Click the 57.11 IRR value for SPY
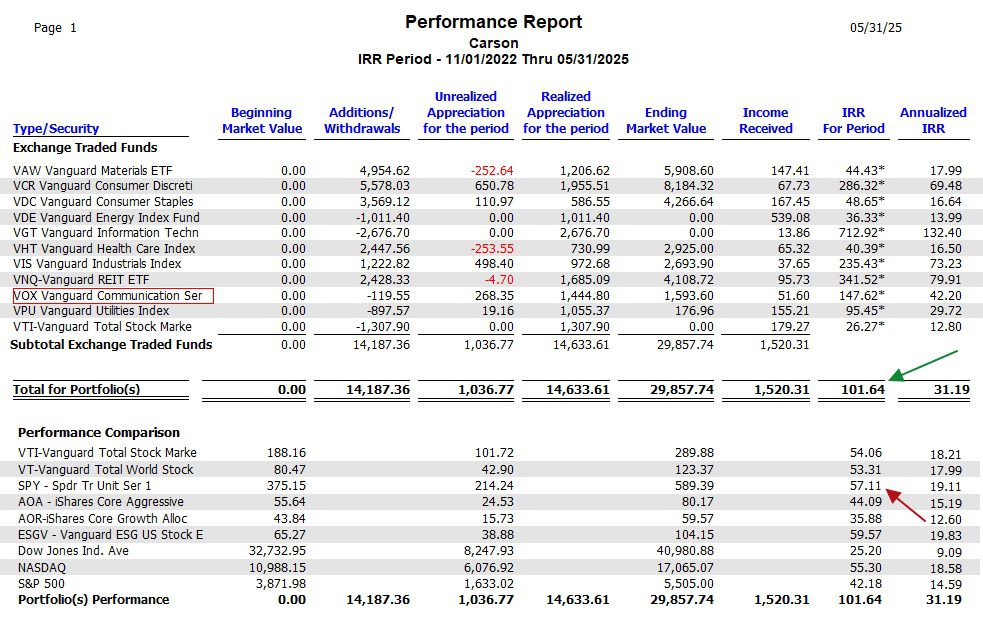The height and width of the screenshot is (617, 983). (866, 486)
